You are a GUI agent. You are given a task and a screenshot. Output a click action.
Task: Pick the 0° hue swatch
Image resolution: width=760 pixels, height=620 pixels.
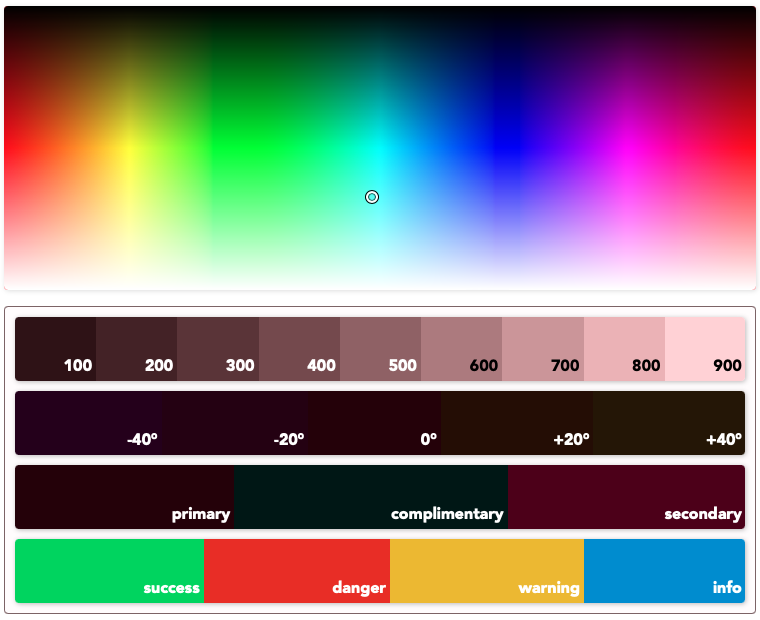375,423
